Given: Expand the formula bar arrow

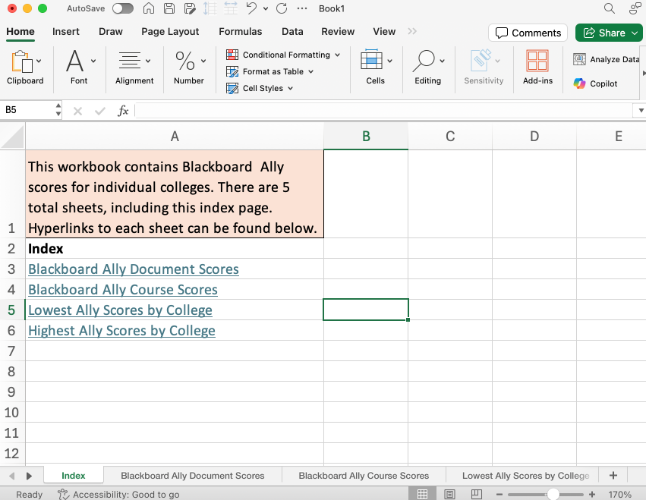Looking at the screenshot, I should (641, 110).
